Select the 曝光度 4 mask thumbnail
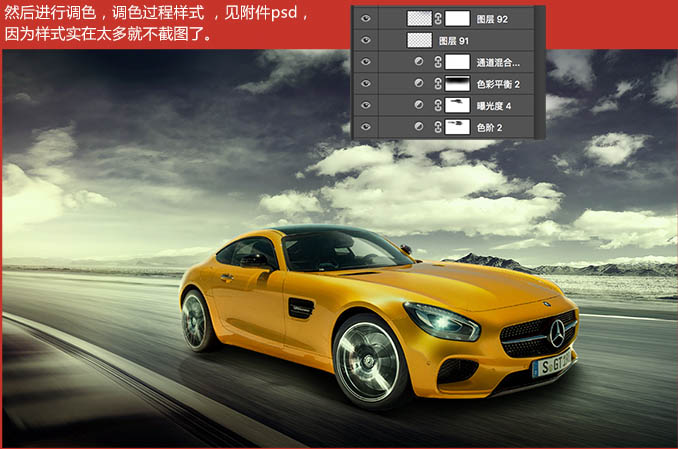 click(x=457, y=105)
